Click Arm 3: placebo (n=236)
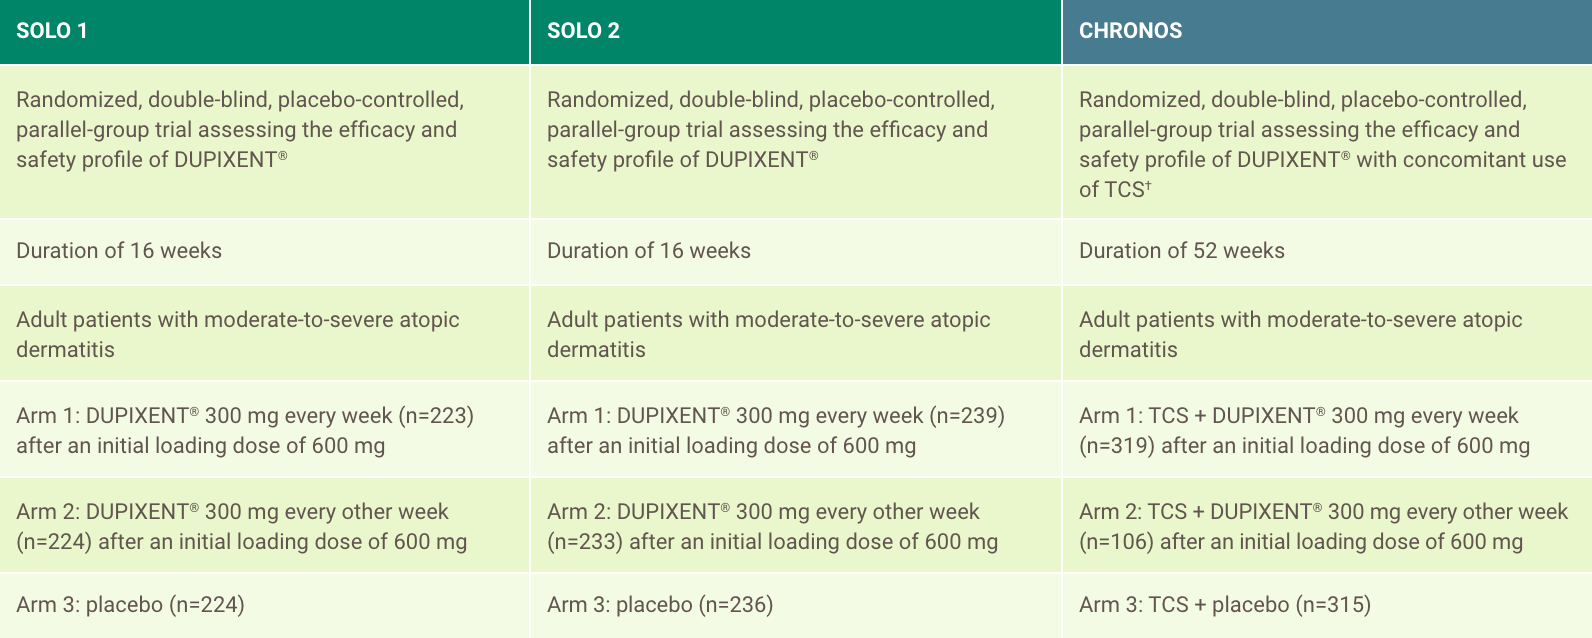The width and height of the screenshot is (1592, 638). (660, 604)
